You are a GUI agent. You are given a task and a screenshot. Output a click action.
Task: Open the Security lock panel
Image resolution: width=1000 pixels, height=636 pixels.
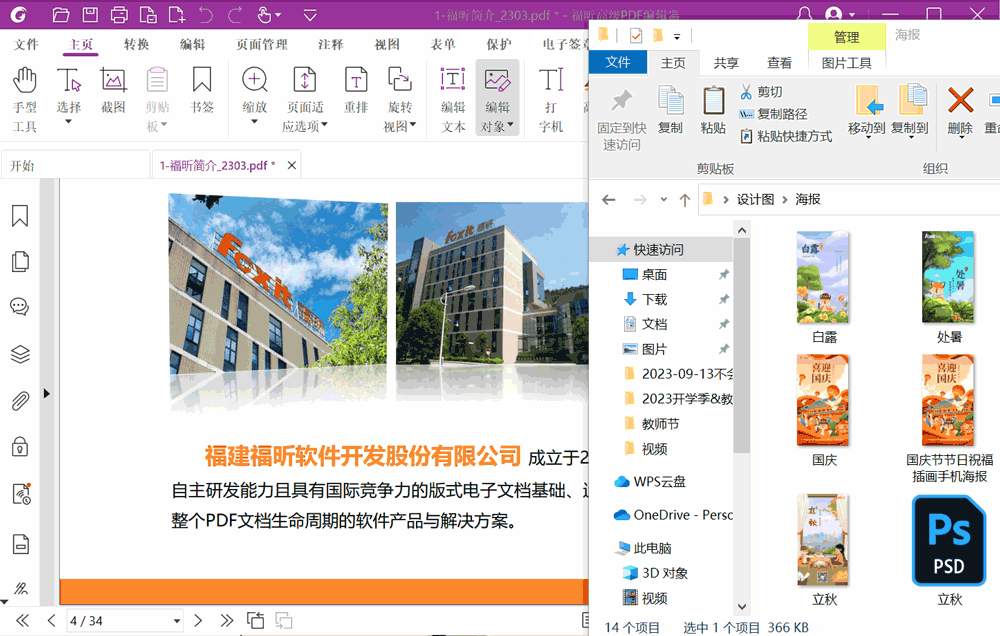(x=20, y=447)
